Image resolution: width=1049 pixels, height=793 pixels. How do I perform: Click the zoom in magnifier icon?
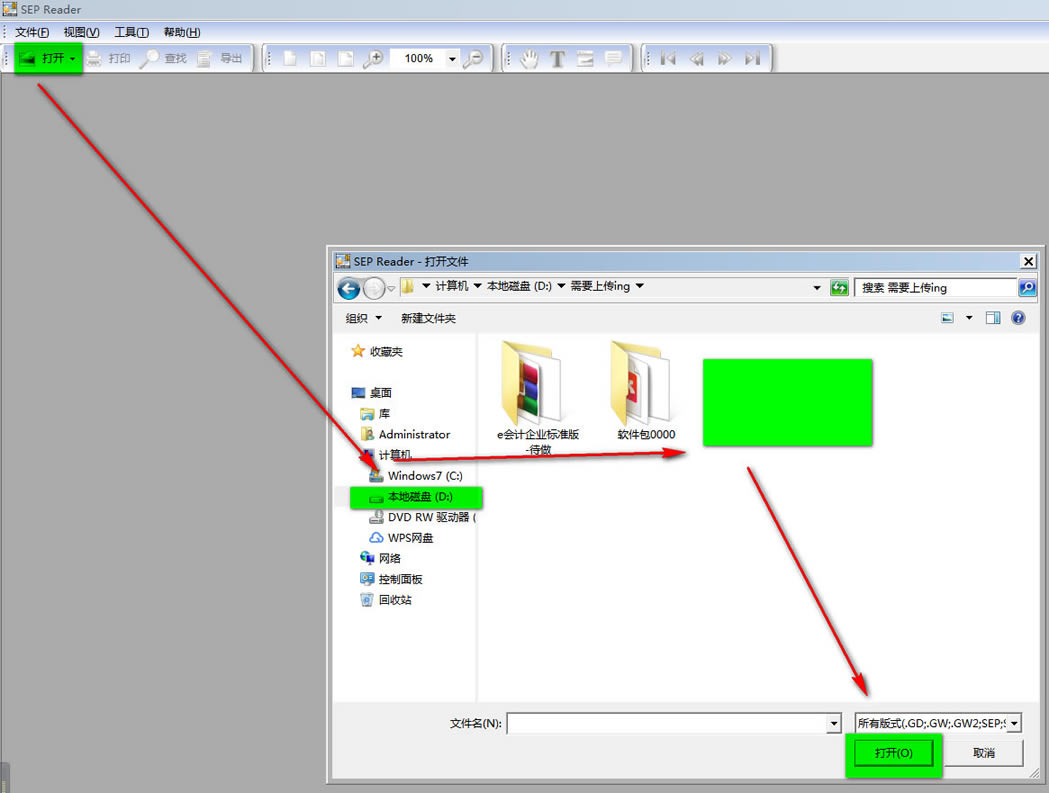[373, 59]
